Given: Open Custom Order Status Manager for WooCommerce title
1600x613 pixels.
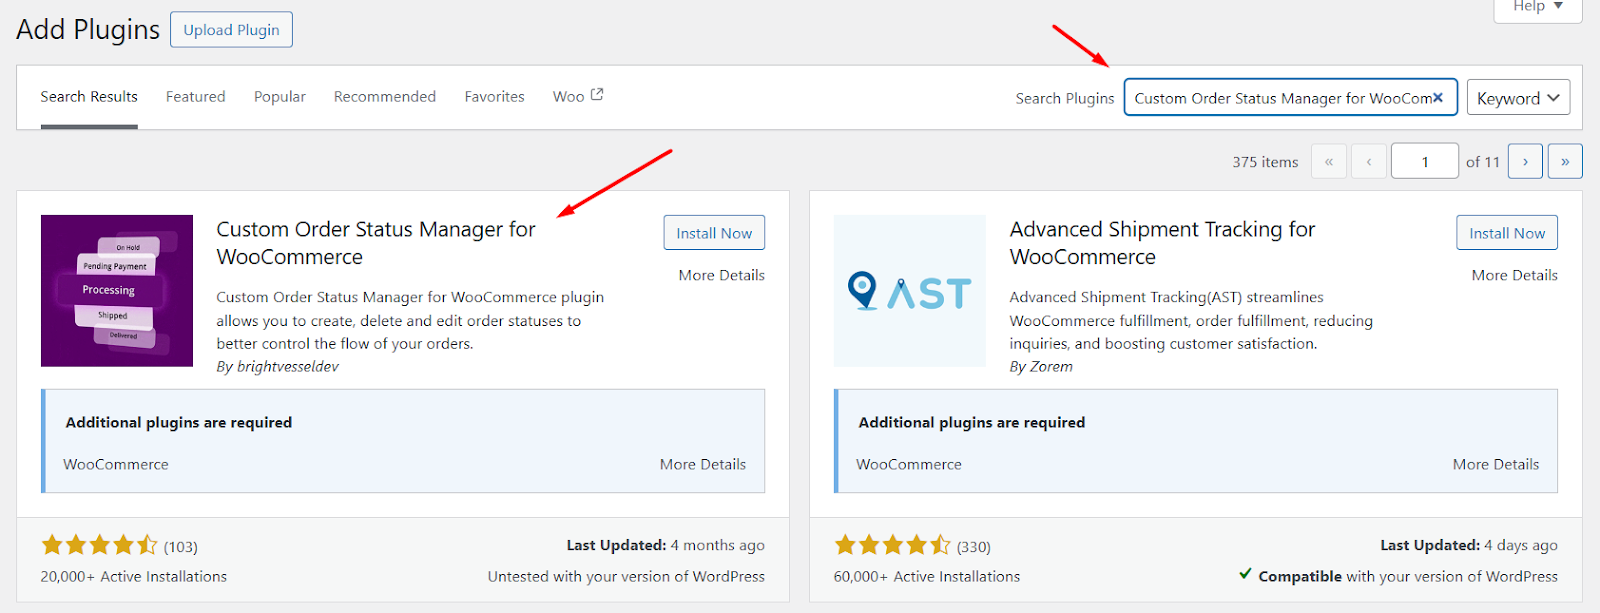Looking at the screenshot, I should pos(376,243).
